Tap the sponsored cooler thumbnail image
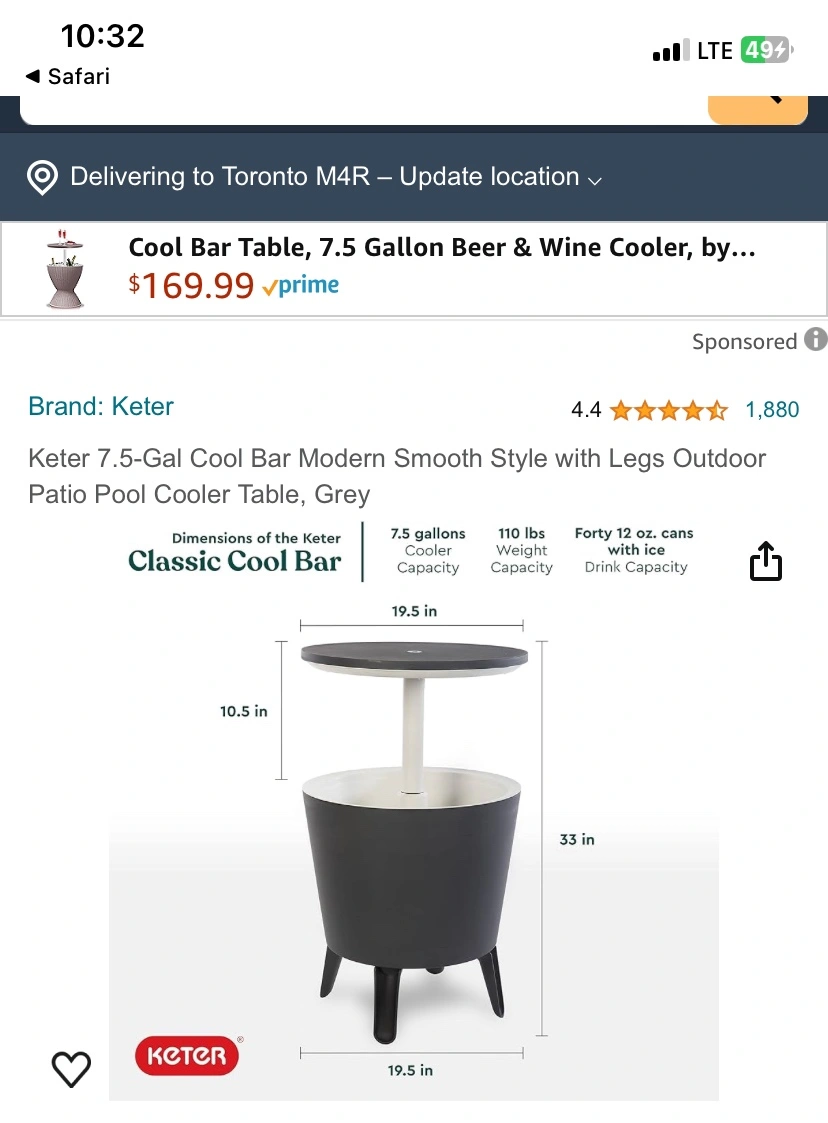 pyautogui.click(x=64, y=269)
